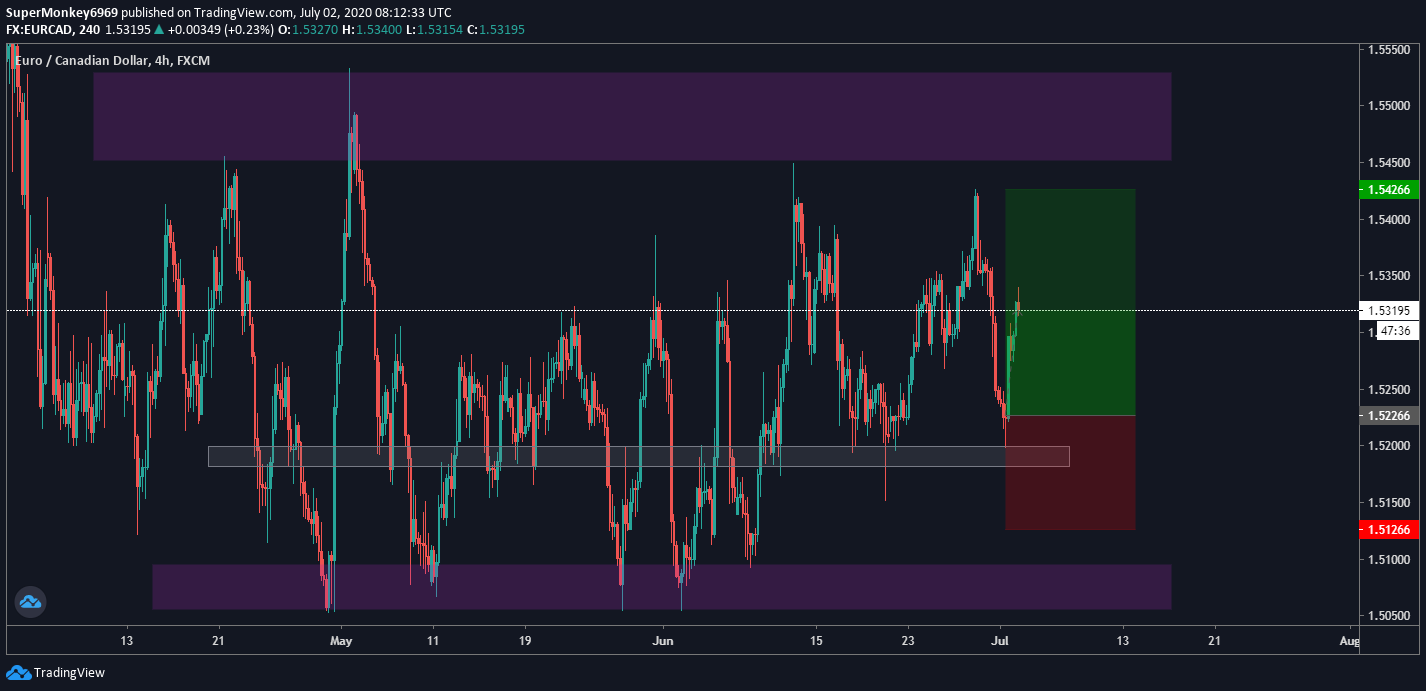Click the 1.51500 price axis label
1426x691 pixels.
1389,502
